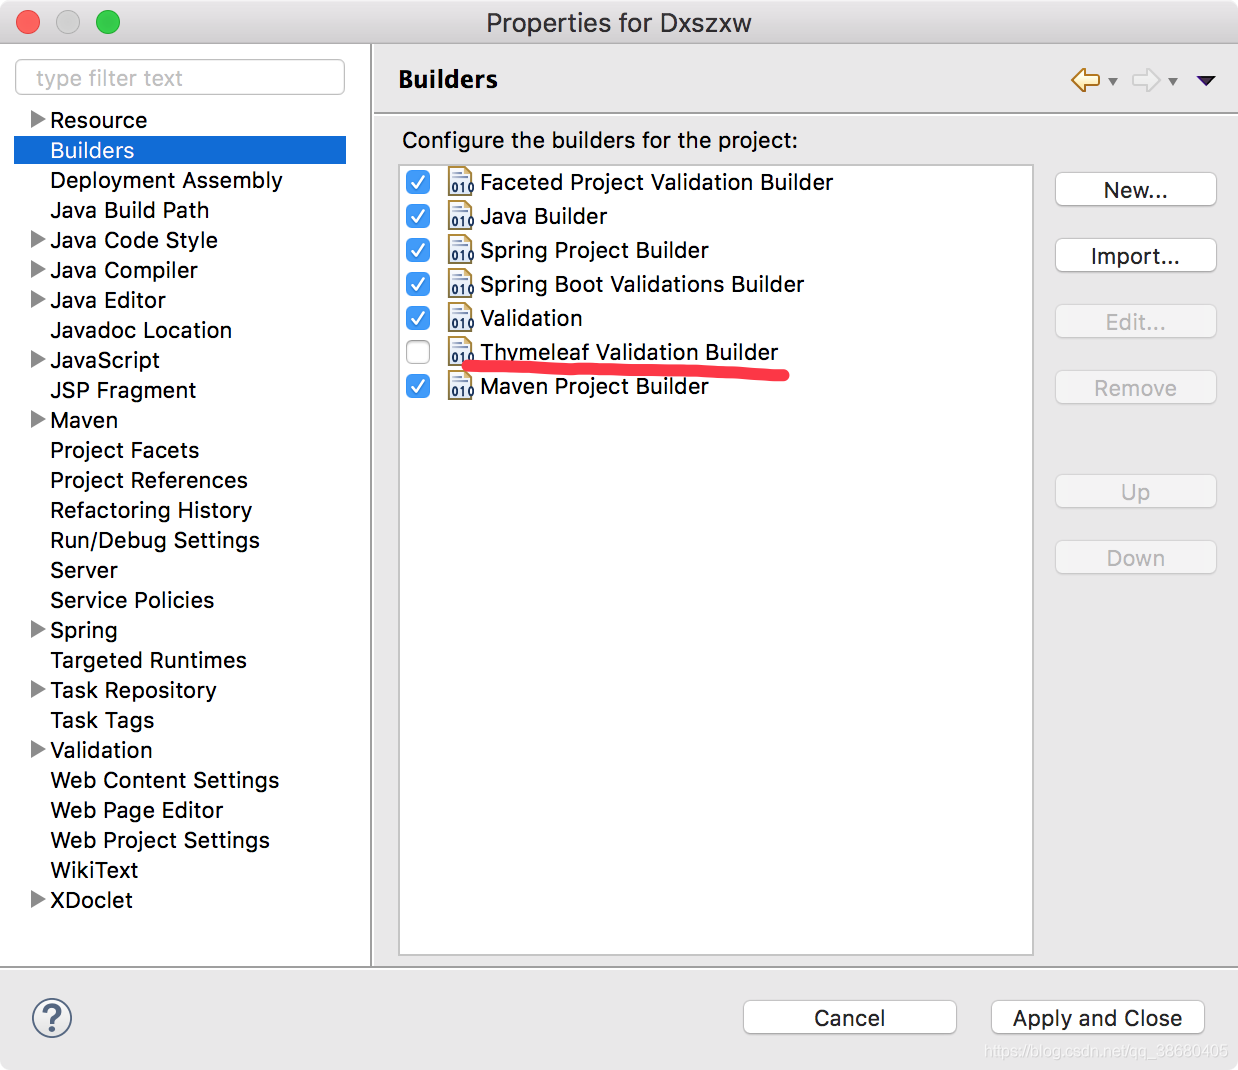Click the filter text field
Screen dimensions: 1238x1070
click(180, 77)
